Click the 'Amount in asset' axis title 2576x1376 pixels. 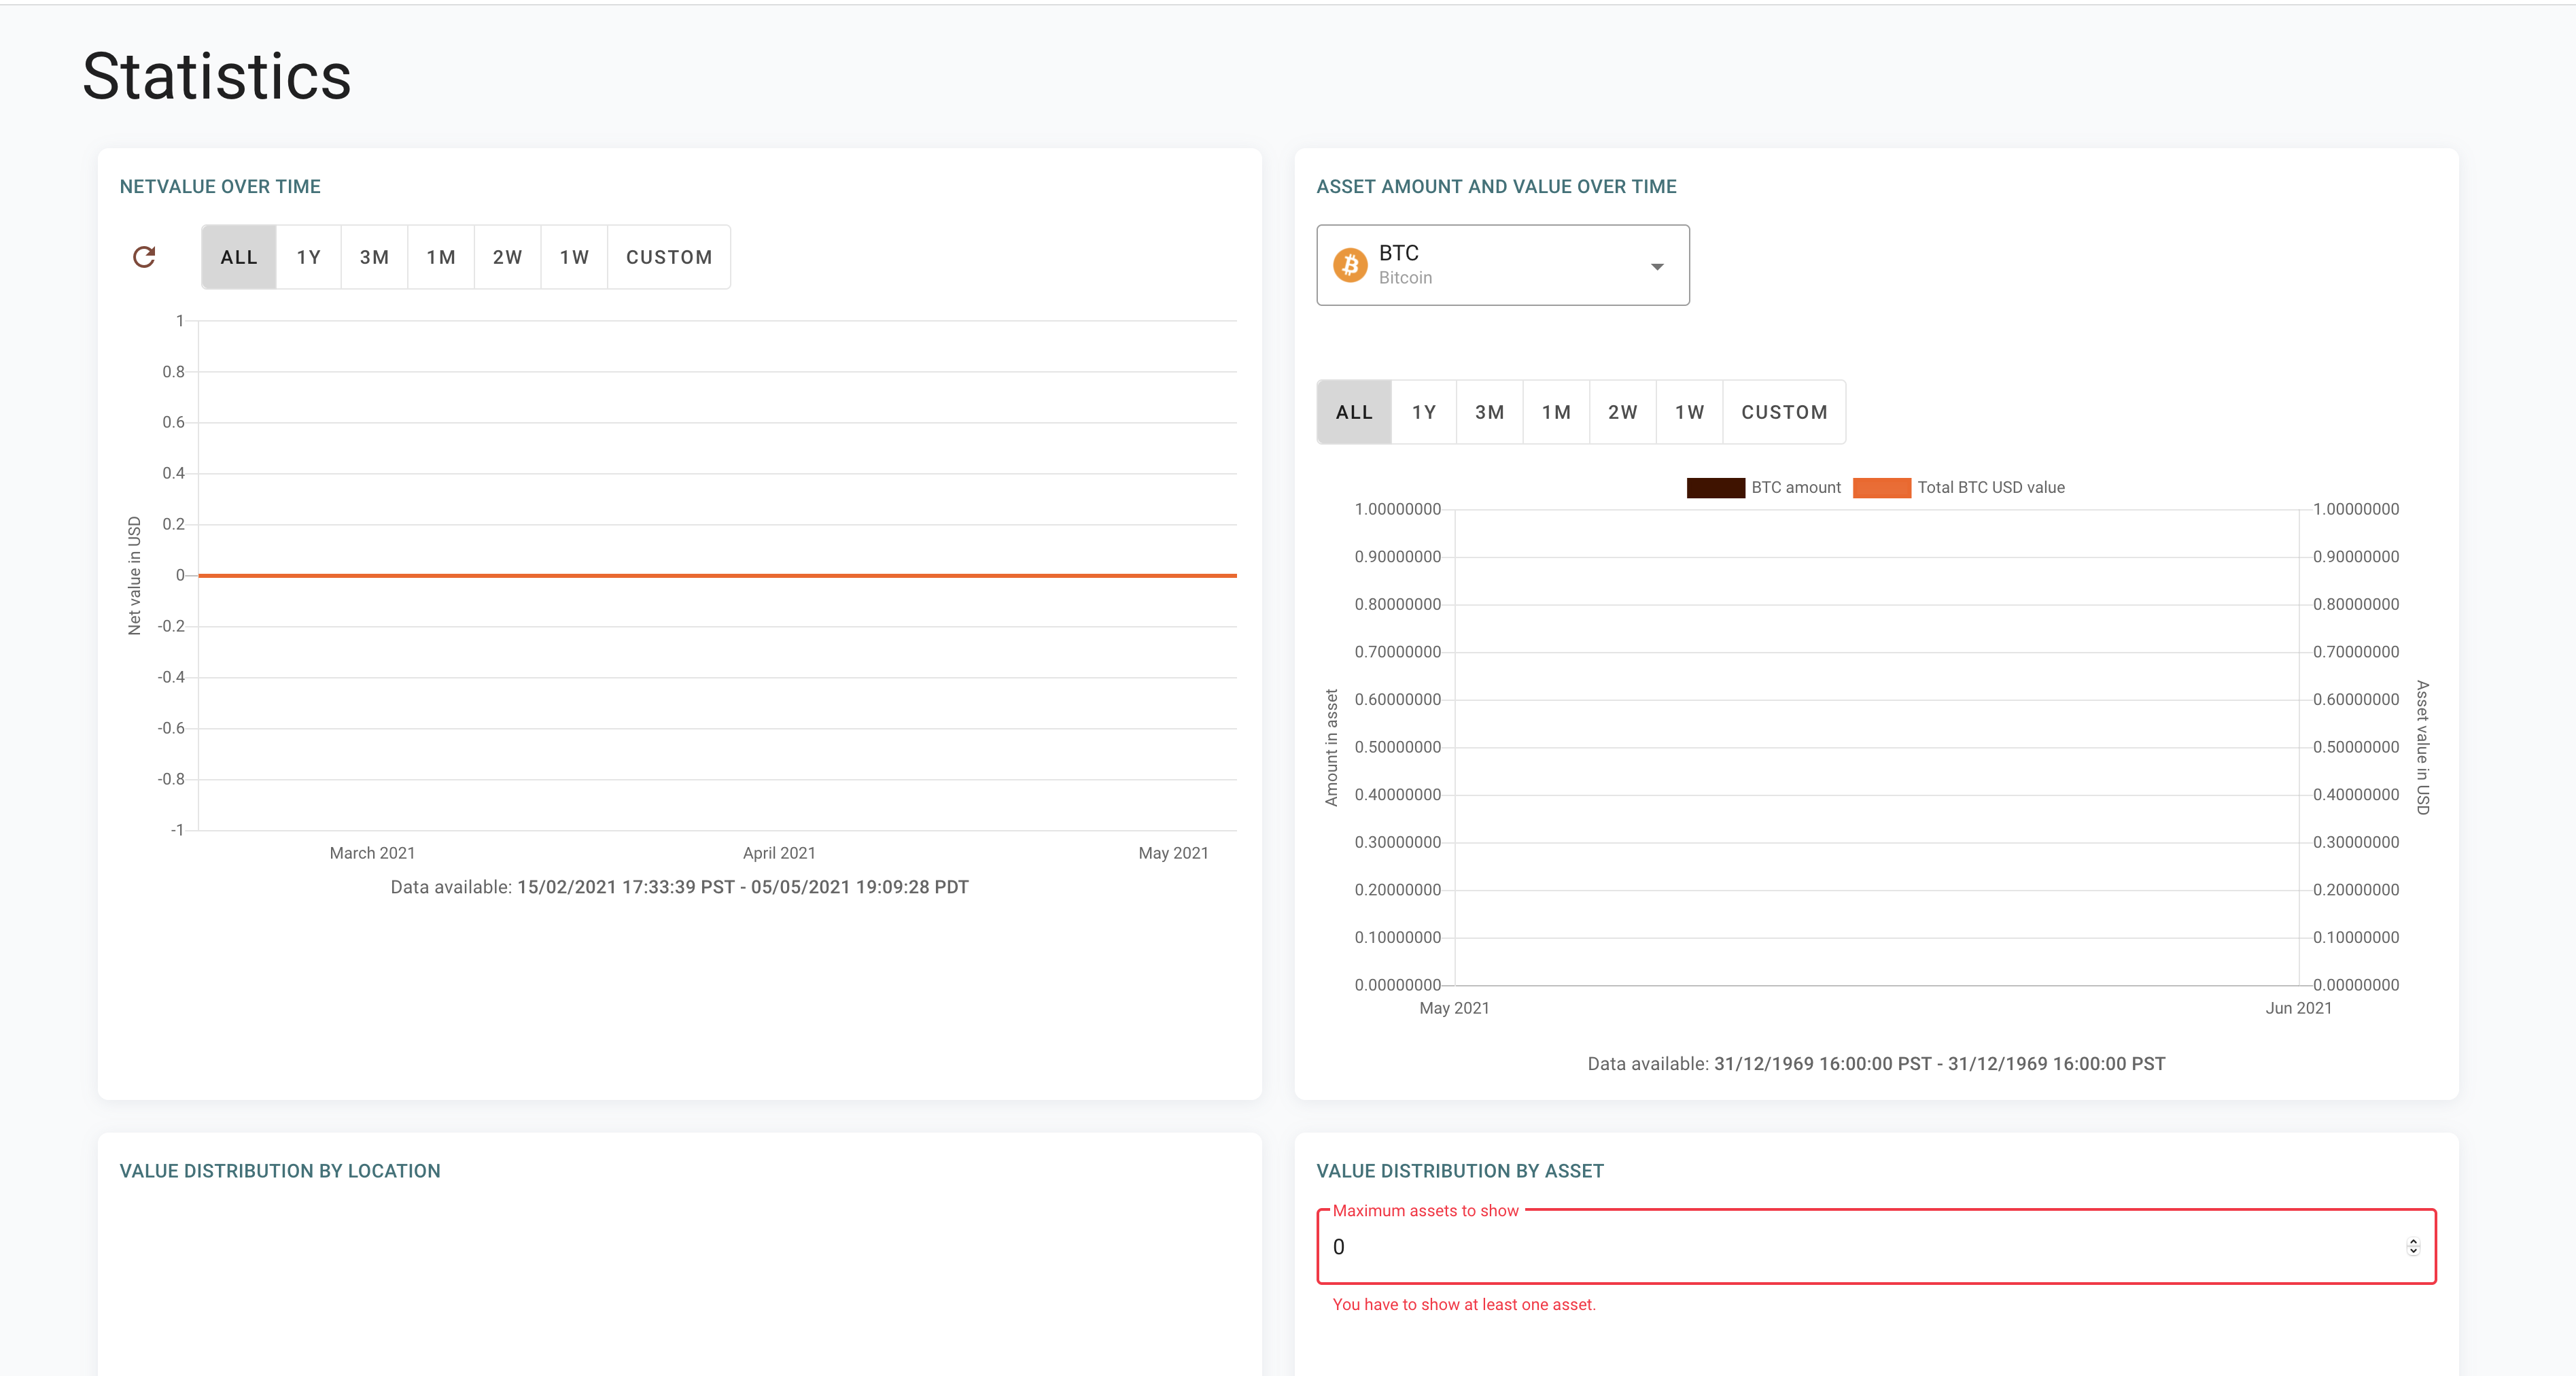coord(1331,747)
